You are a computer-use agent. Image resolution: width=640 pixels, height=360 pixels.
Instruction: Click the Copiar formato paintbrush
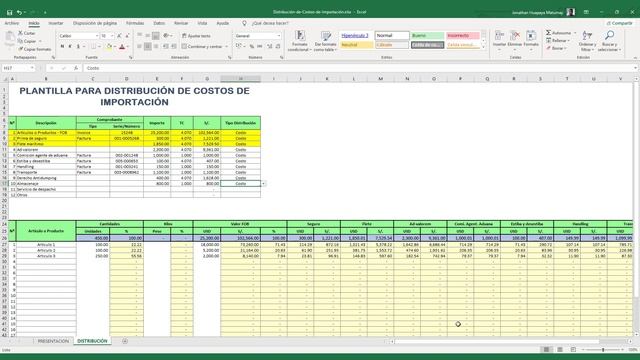pos(35,49)
